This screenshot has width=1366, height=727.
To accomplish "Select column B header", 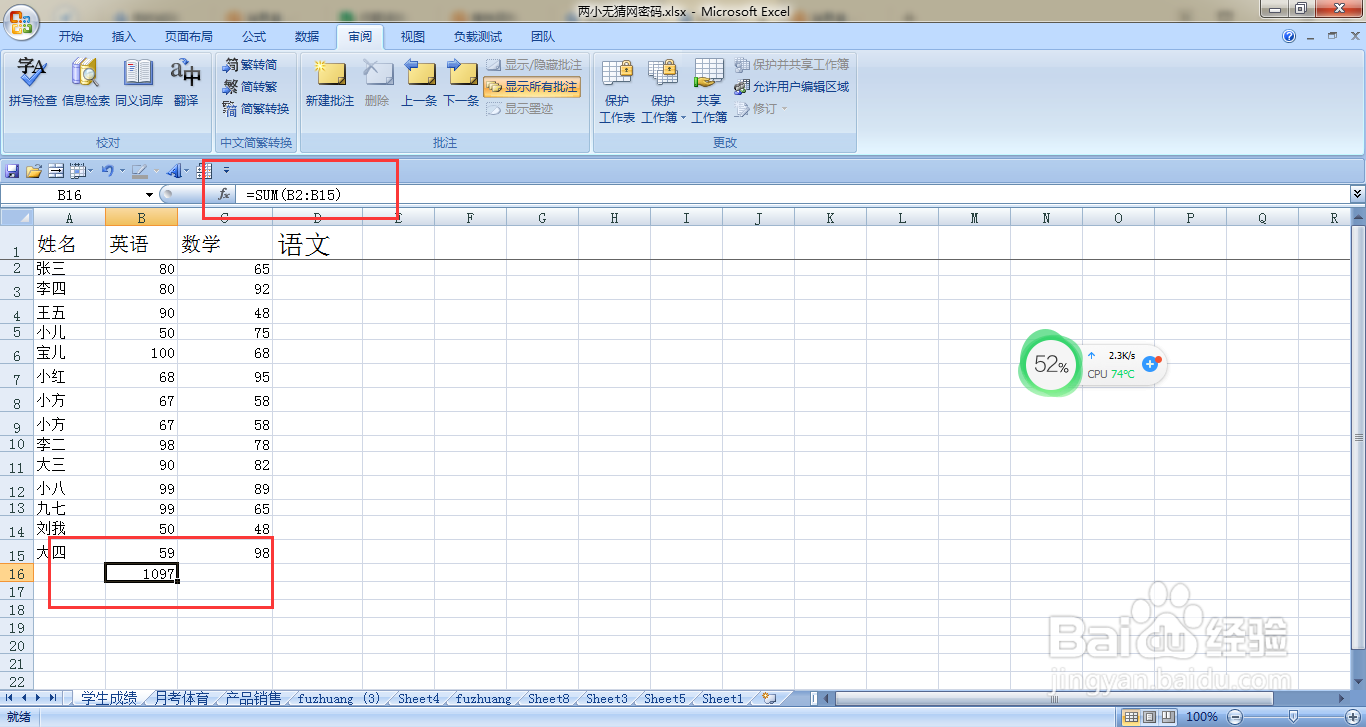I will 142,217.
